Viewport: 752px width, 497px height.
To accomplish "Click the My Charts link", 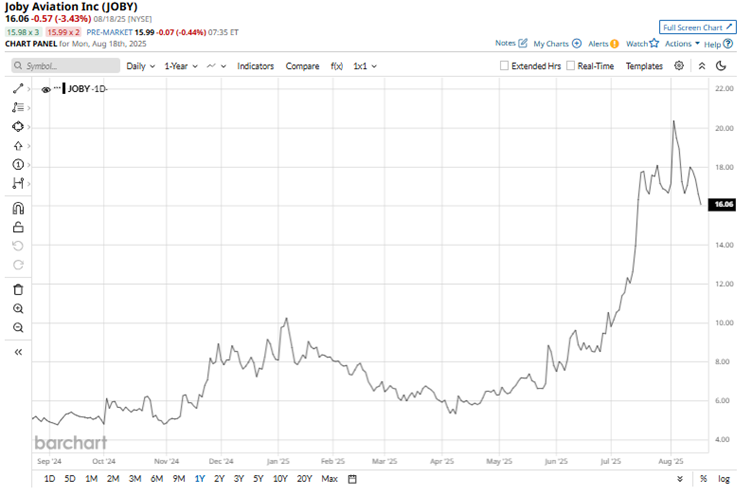I will (x=551, y=44).
